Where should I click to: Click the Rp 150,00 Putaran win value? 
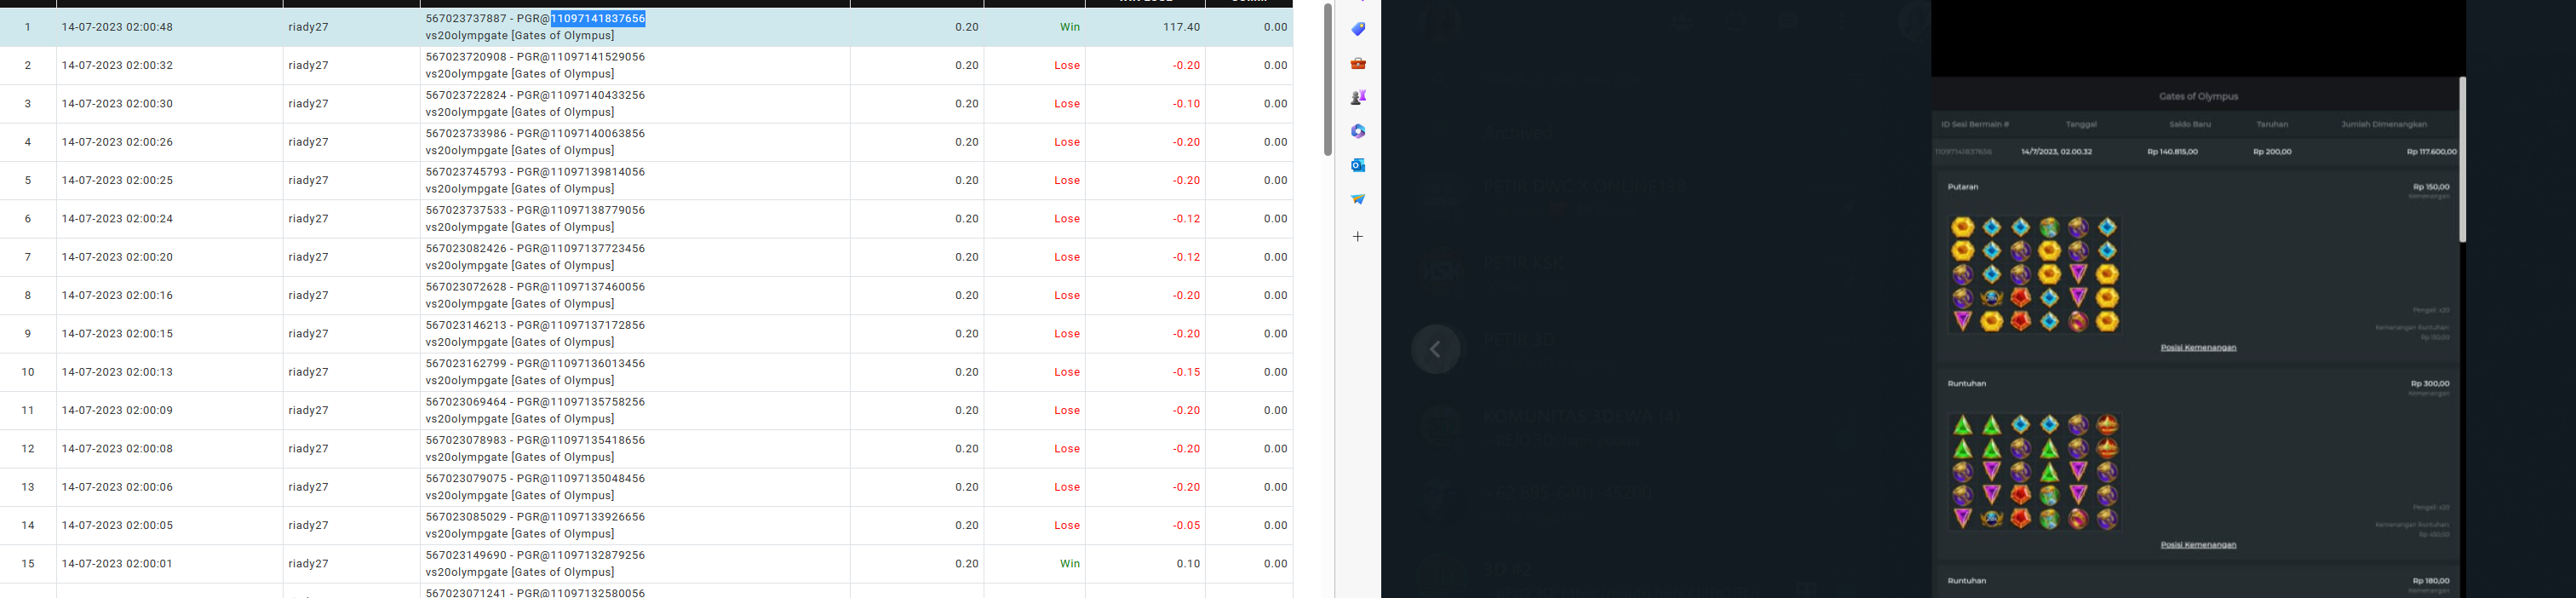tap(2430, 187)
